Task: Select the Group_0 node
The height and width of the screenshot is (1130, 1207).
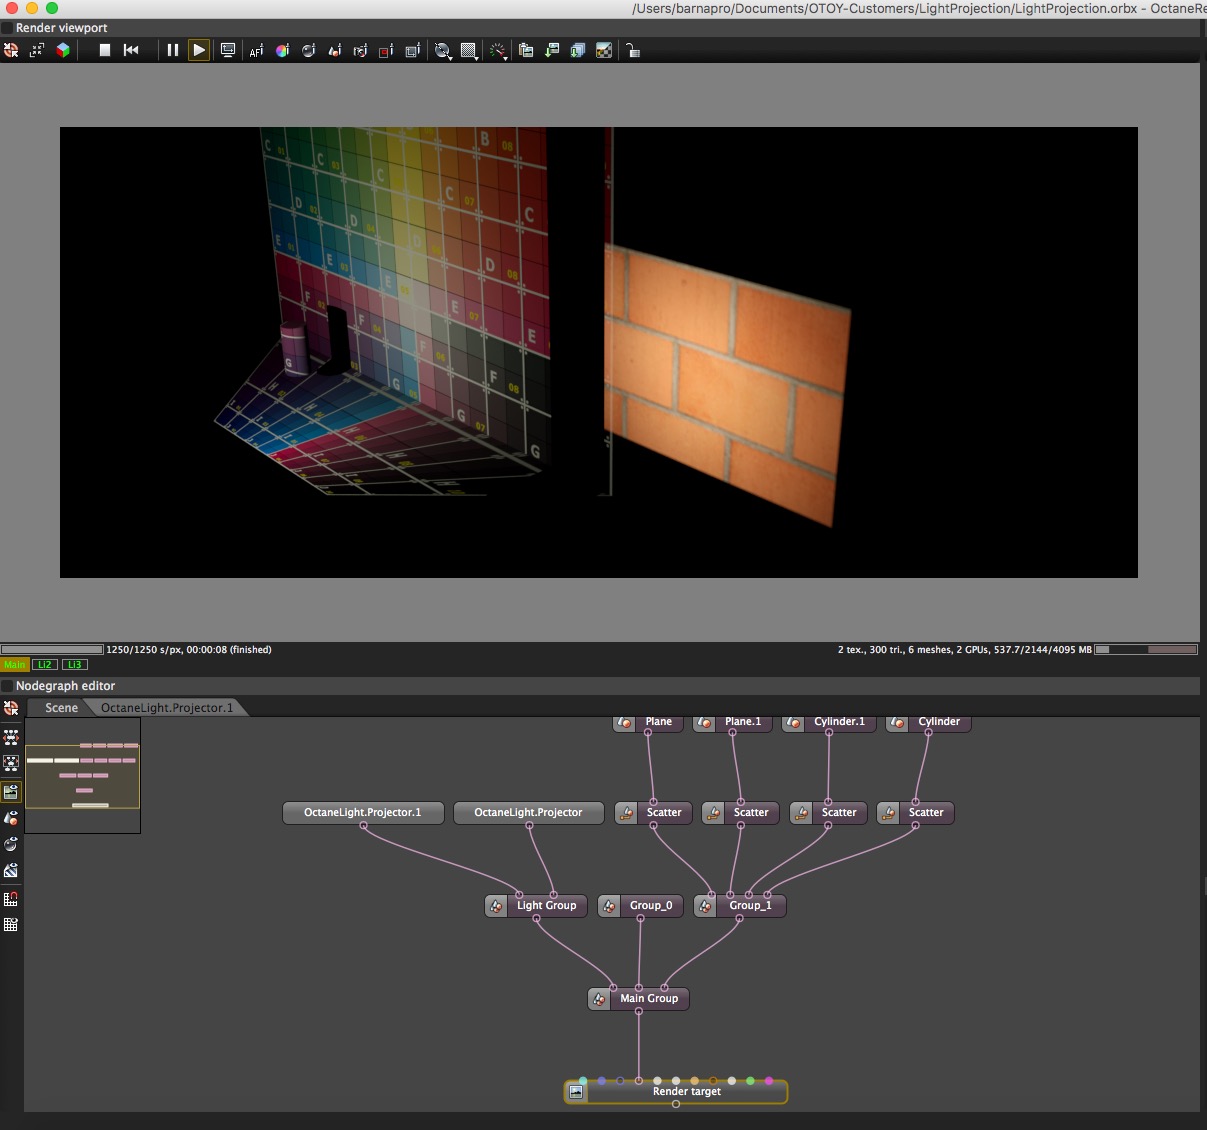Action: (641, 905)
